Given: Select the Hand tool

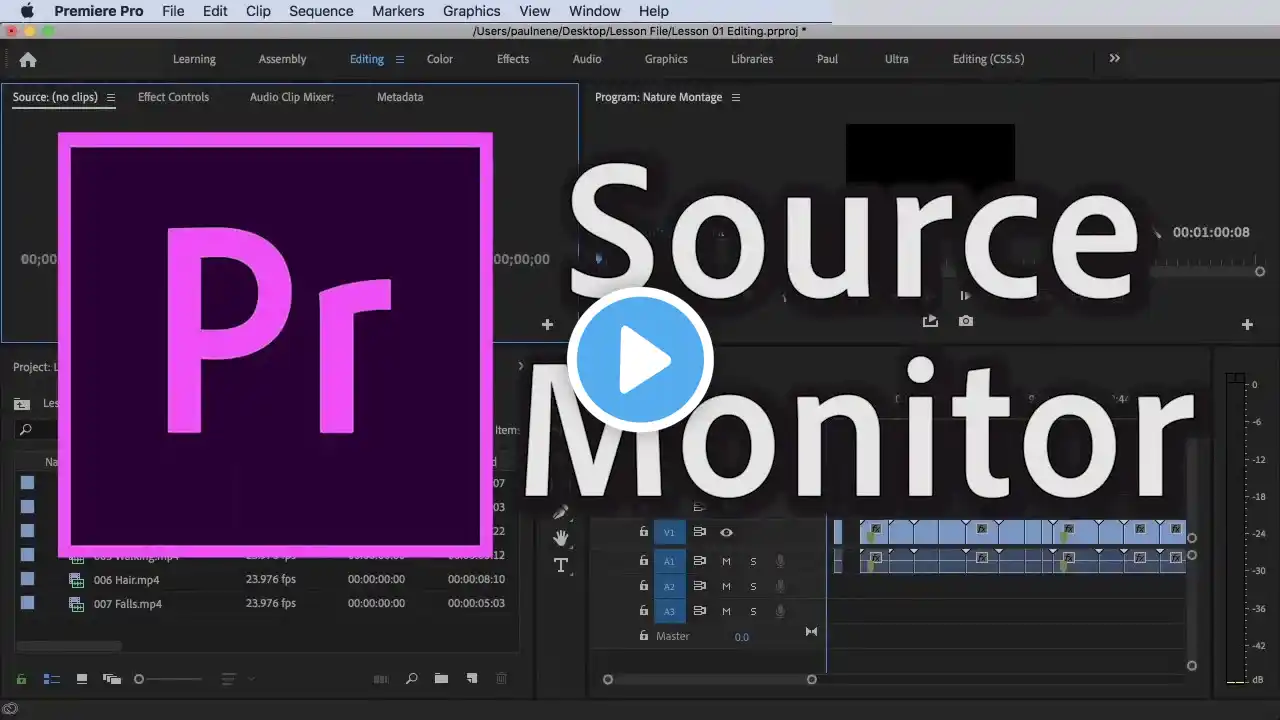Looking at the screenshot, I should pos(561,538).
